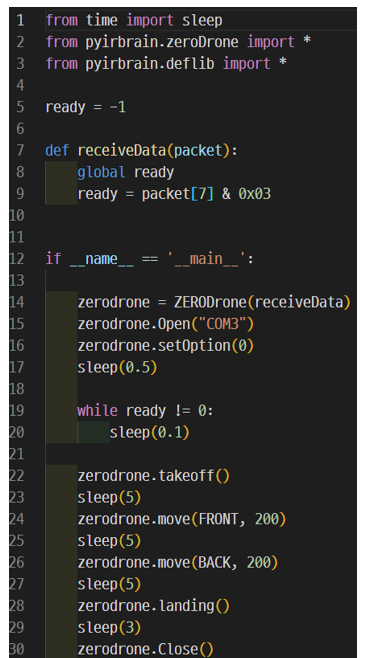
Task: Click 'sleep(3)' line
Action: coord(109,628)
